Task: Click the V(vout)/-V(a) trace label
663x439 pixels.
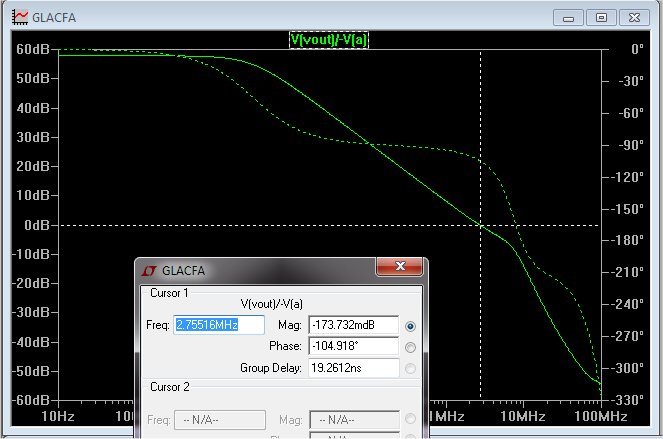Action: click(329, 40)
